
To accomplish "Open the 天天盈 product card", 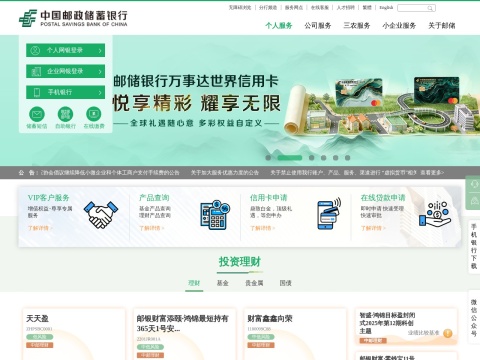I will pyautogui.click(x=74, y=334).
